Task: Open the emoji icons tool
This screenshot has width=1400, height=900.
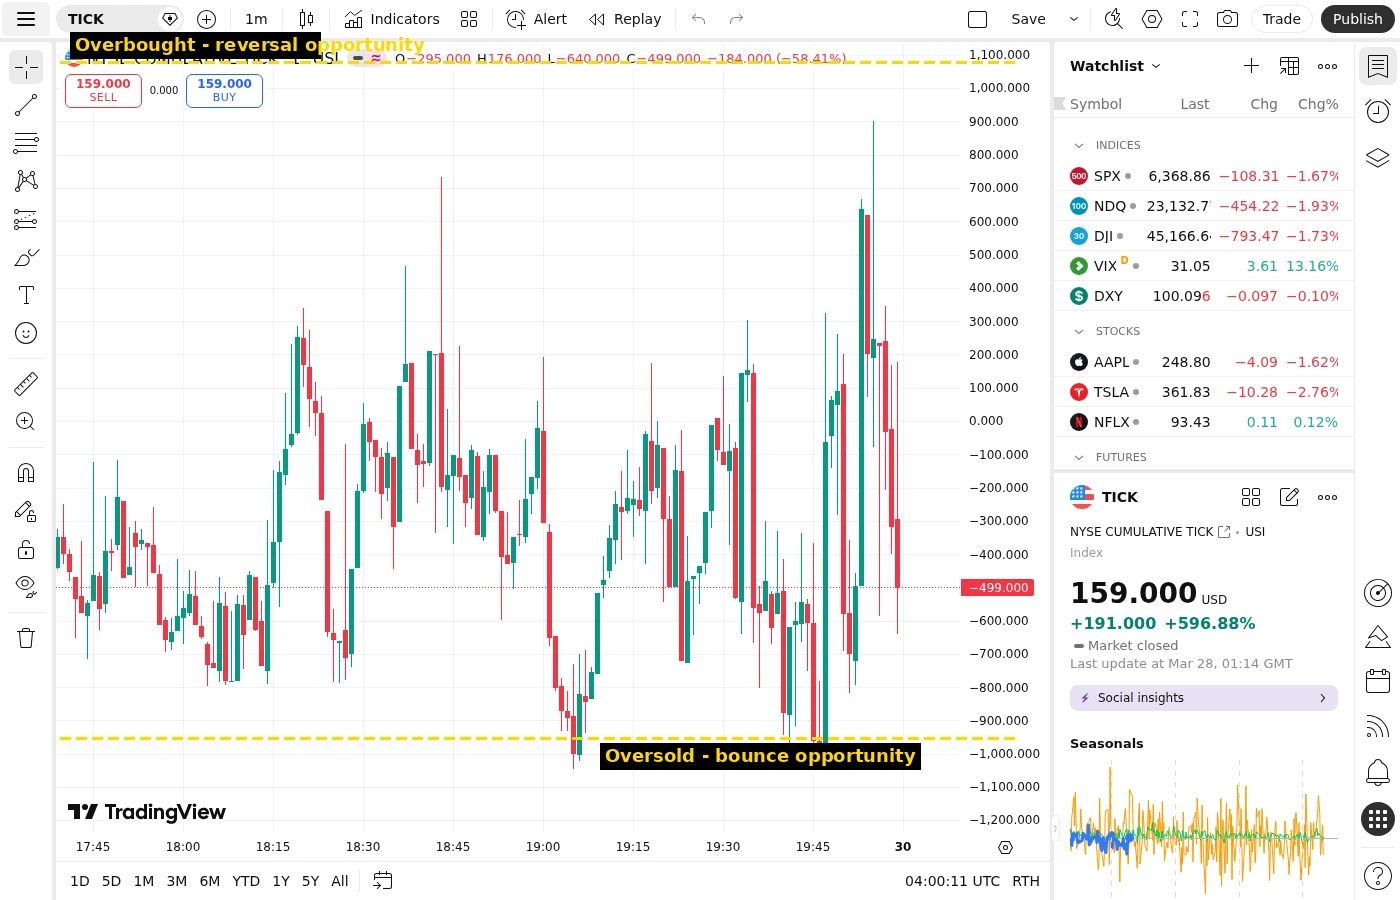Action: 26,333
